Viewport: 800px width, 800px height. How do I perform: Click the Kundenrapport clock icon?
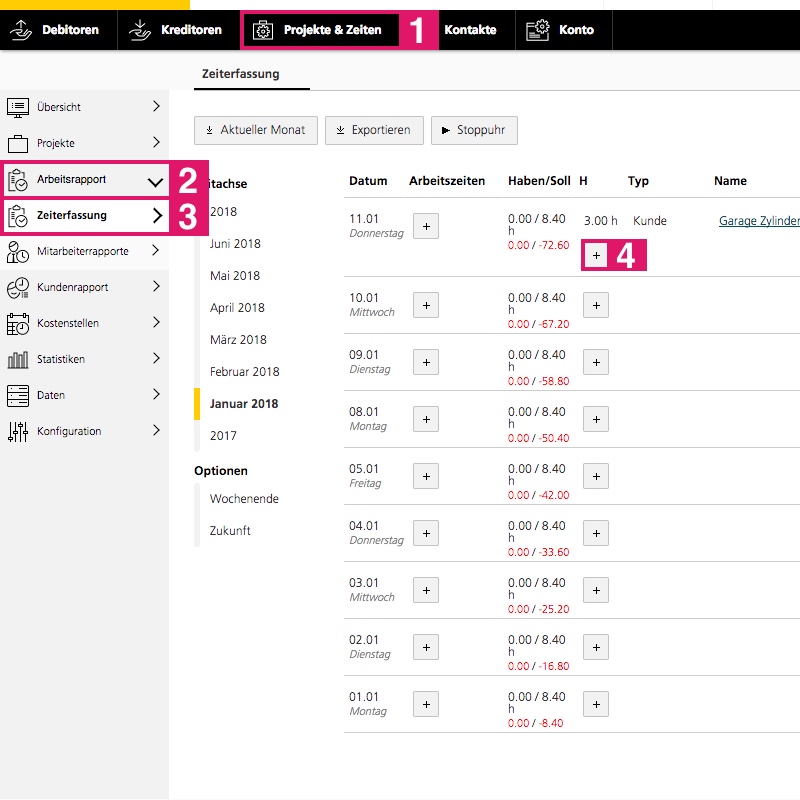click(18, 288)
